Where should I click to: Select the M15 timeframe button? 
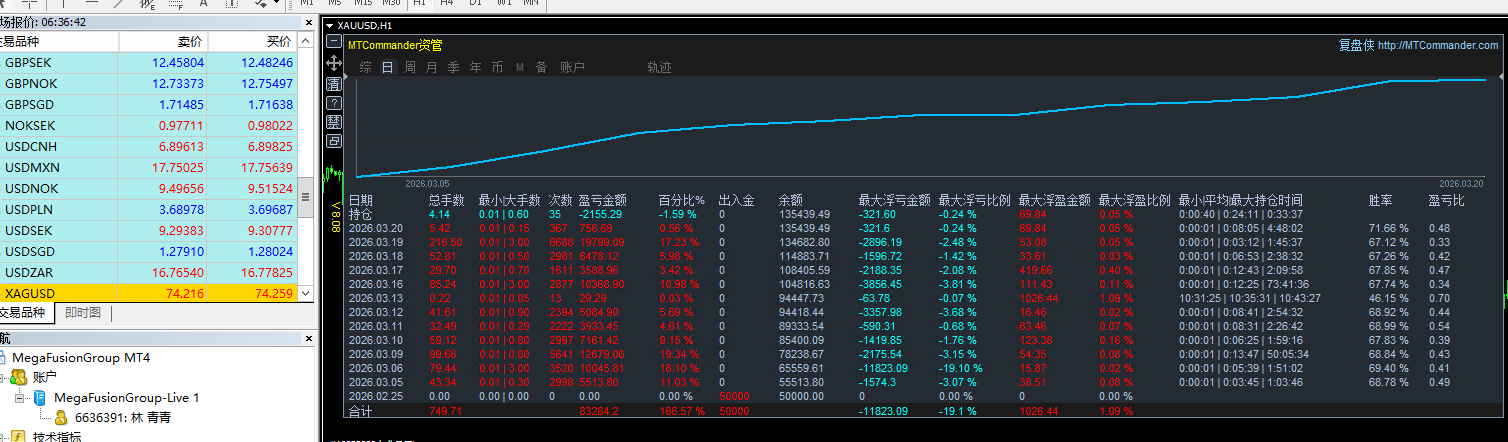pyautogui.click(x=363, y=3)
